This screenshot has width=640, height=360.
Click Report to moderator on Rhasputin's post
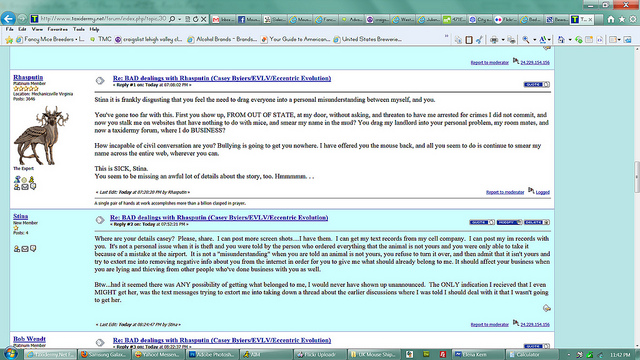coord(505,192)
